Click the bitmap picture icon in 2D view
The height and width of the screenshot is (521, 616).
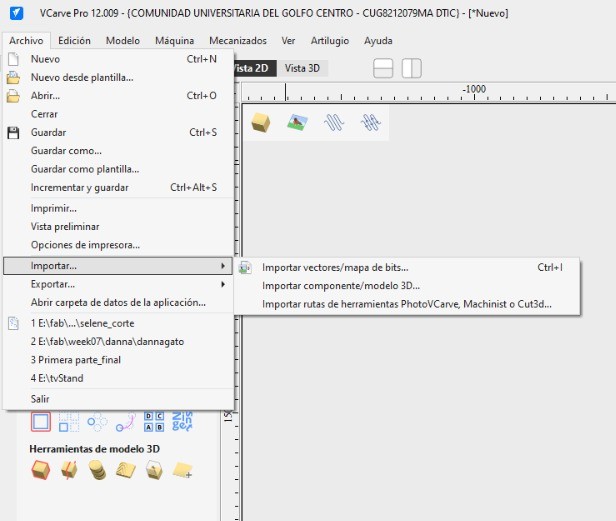click(x=297, y=122)
